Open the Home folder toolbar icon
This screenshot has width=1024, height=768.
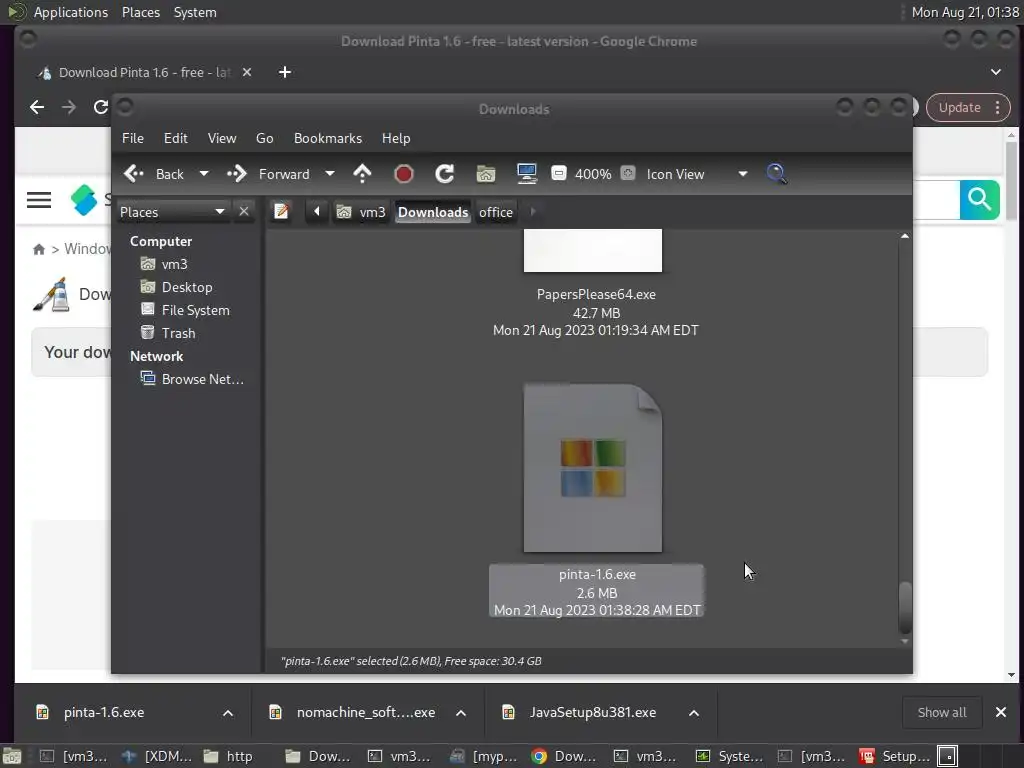[485, 174]
